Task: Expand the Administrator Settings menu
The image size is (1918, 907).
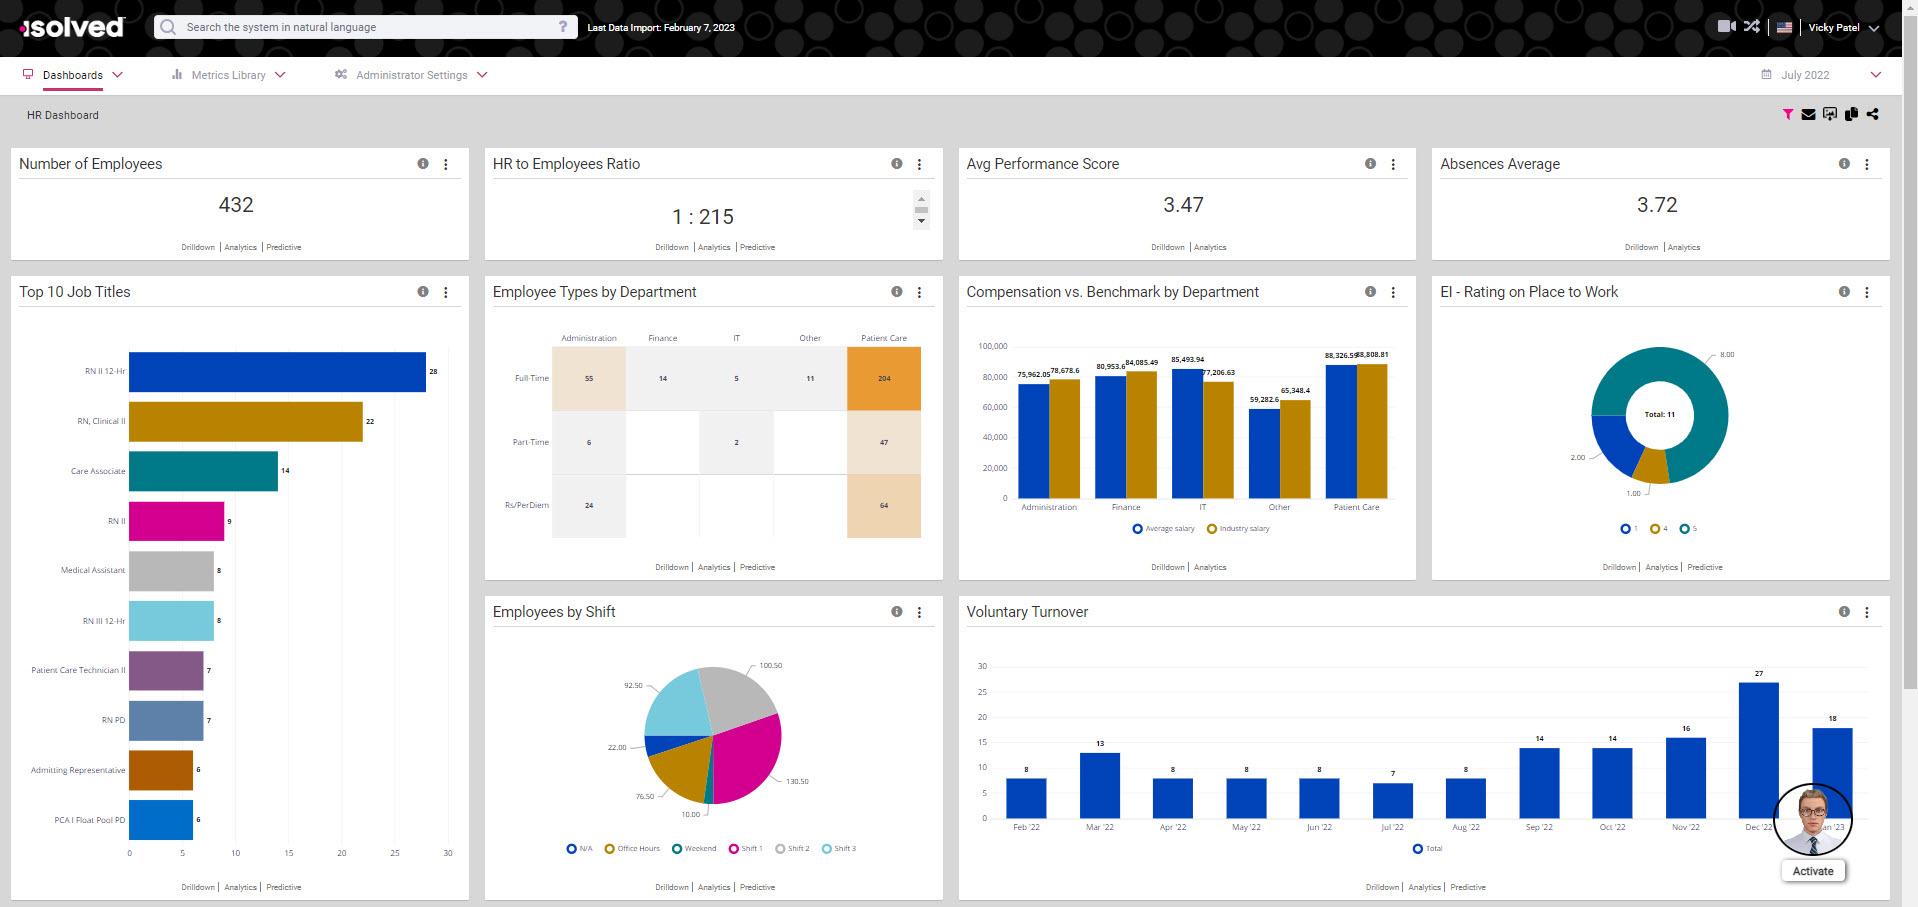Action: point(411,75)
